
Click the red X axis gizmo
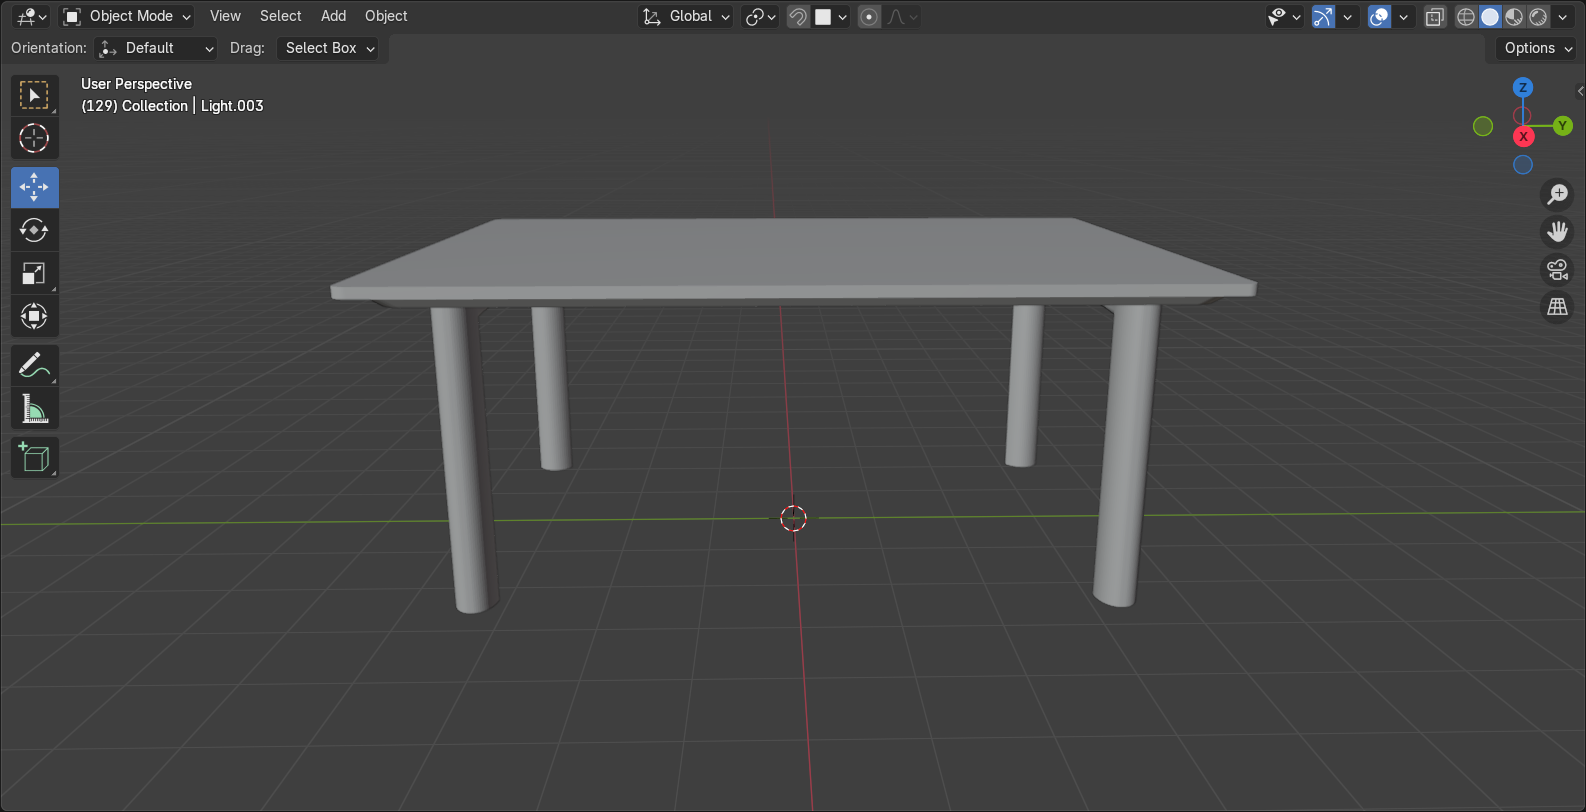[x=1523, y=137]
